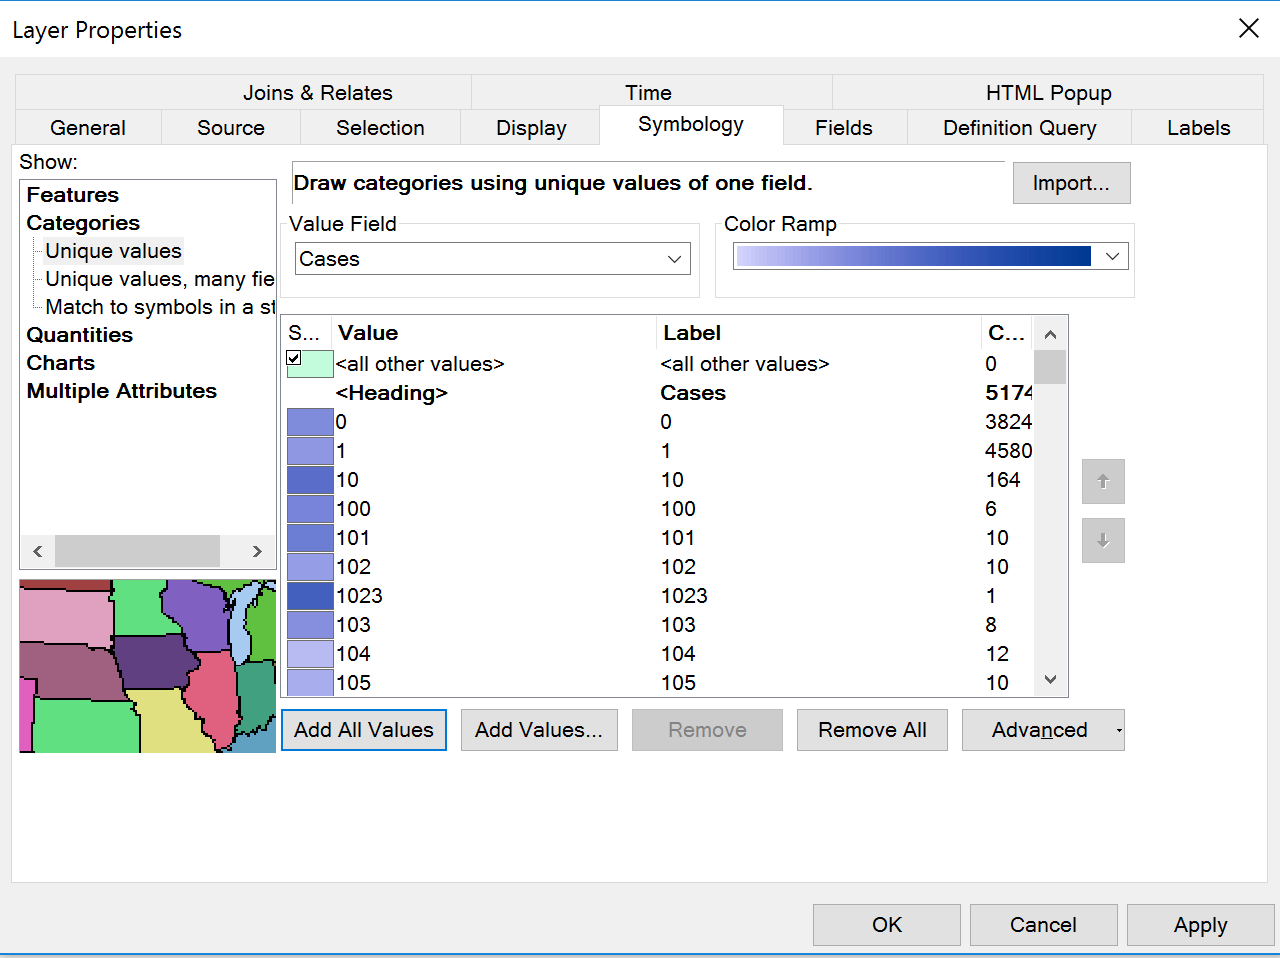
Task: Click the count 4580 for value 1
Action: pos(1008,451)
